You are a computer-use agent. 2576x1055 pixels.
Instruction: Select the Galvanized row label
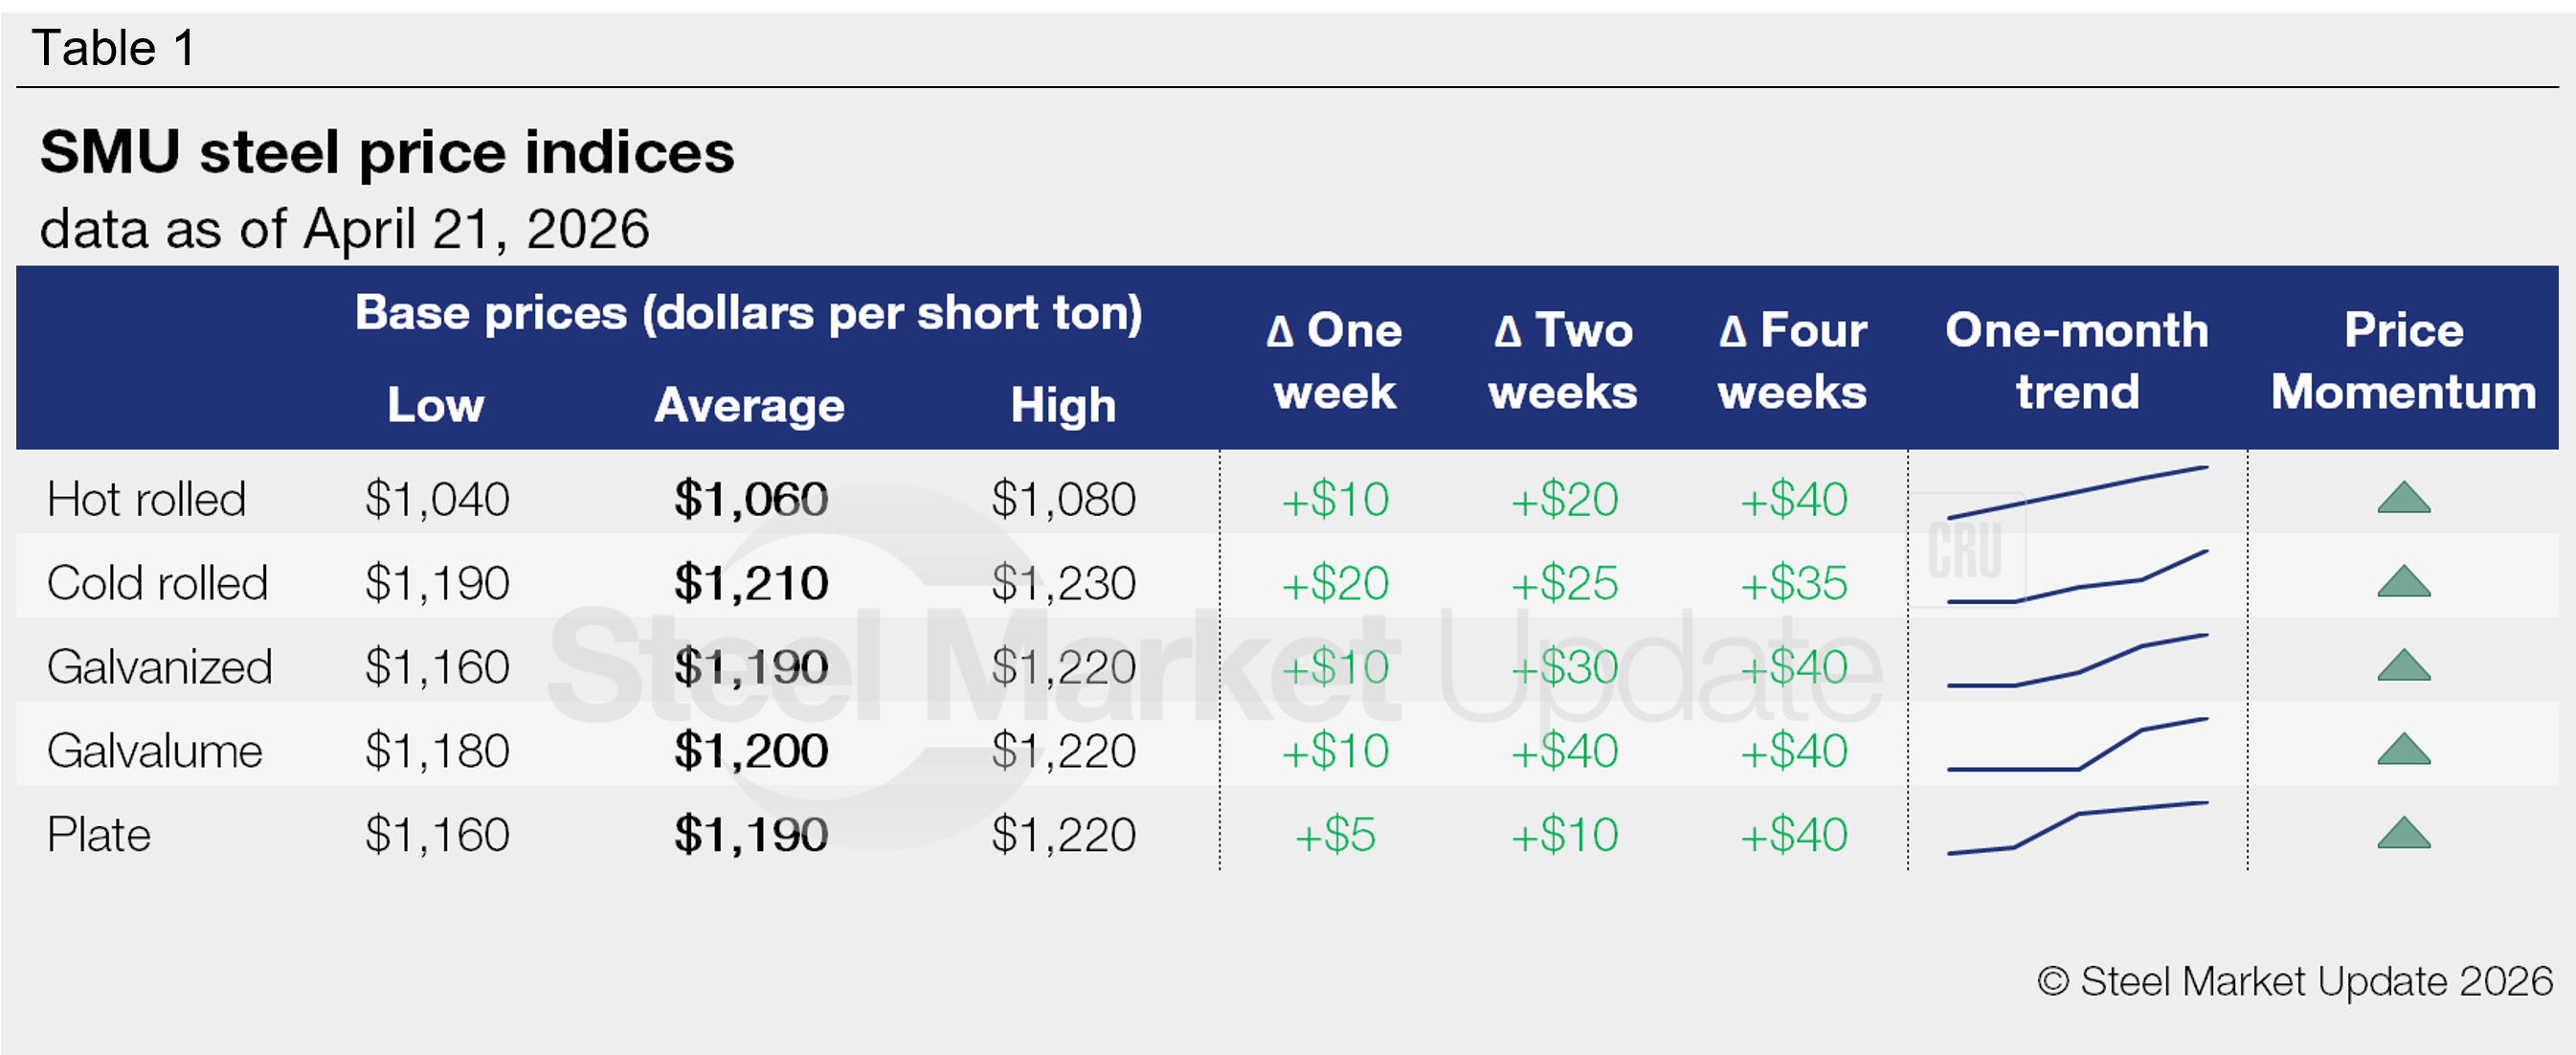pos(159,667)
